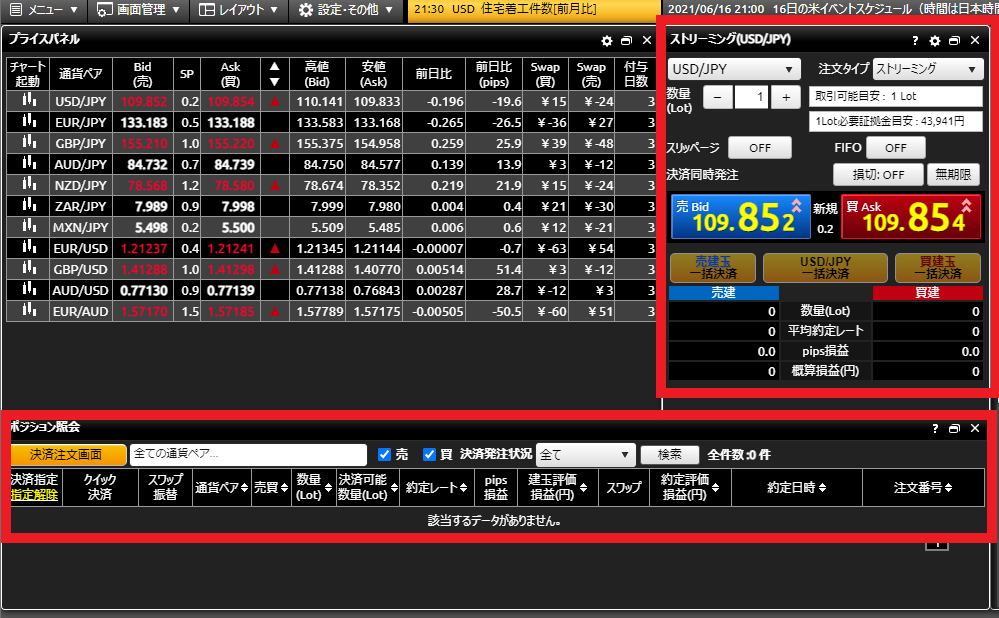Click help question mark in Streaming panel
Screen dimensions: 999x618
(x=915, y=41)
